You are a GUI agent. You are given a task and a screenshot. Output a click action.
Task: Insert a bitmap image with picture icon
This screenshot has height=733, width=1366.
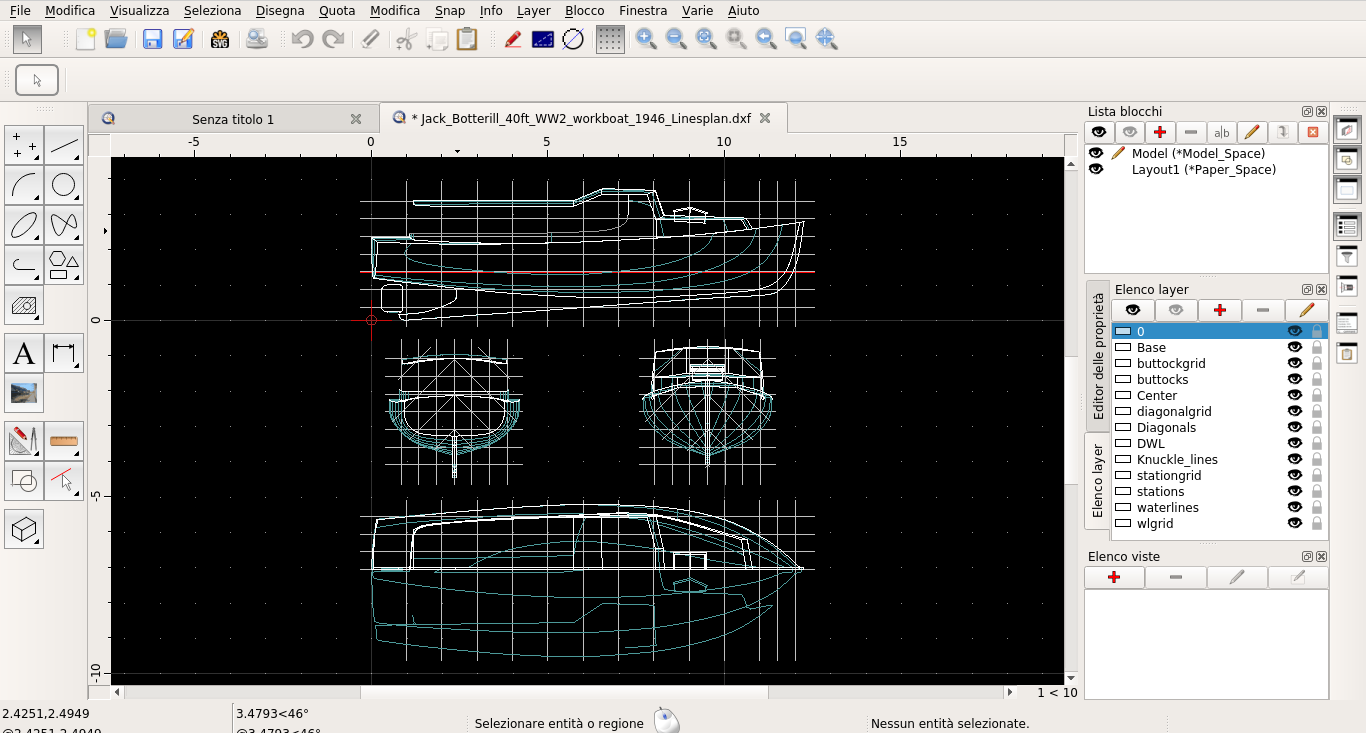pyautogui.click(x=24, y=393)
